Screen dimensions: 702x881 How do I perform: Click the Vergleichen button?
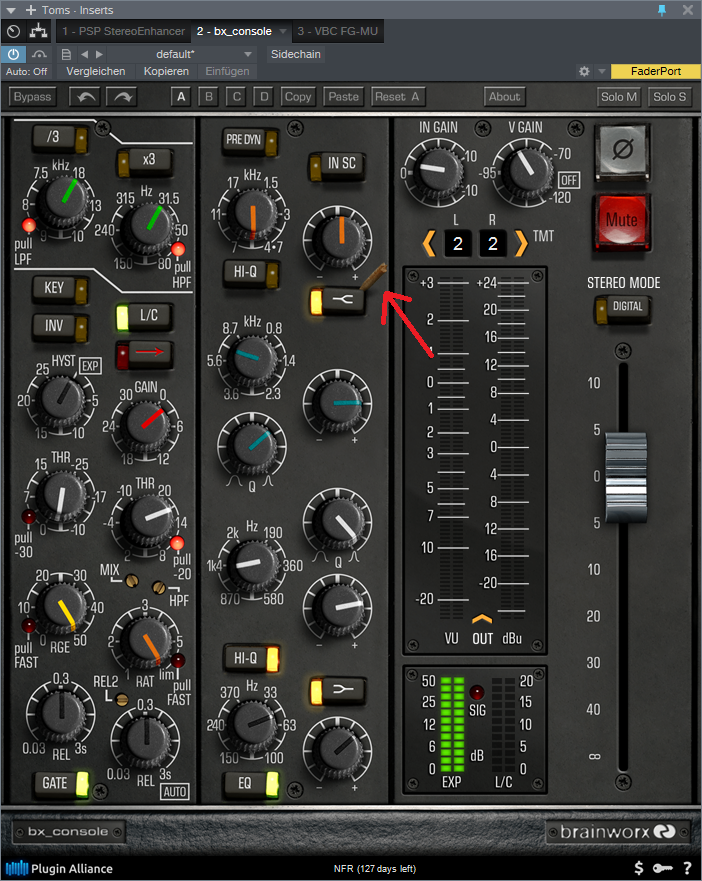(x=96, y=71)
